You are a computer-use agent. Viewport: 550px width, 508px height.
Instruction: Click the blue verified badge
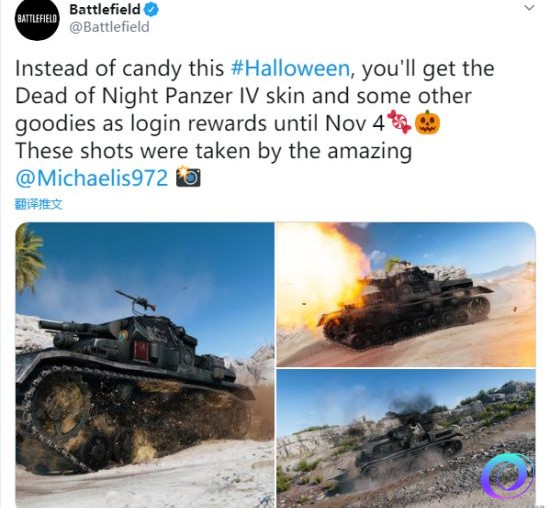[x=152, y=9]
